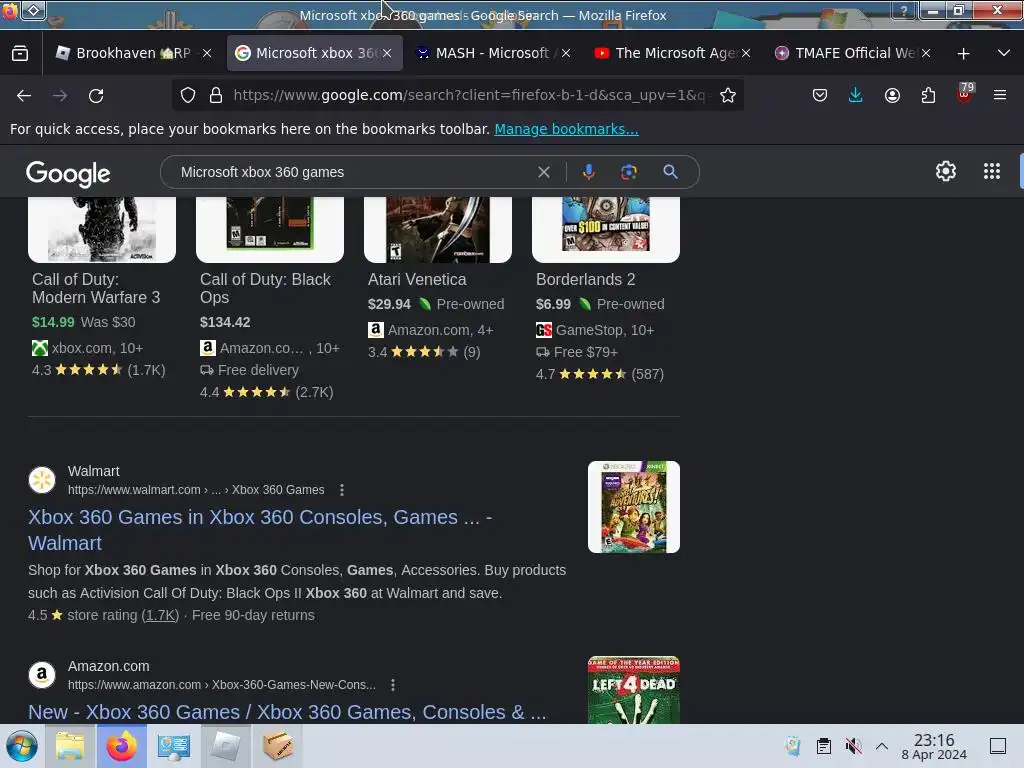Bookmark this page with star icon

[728, 95]
